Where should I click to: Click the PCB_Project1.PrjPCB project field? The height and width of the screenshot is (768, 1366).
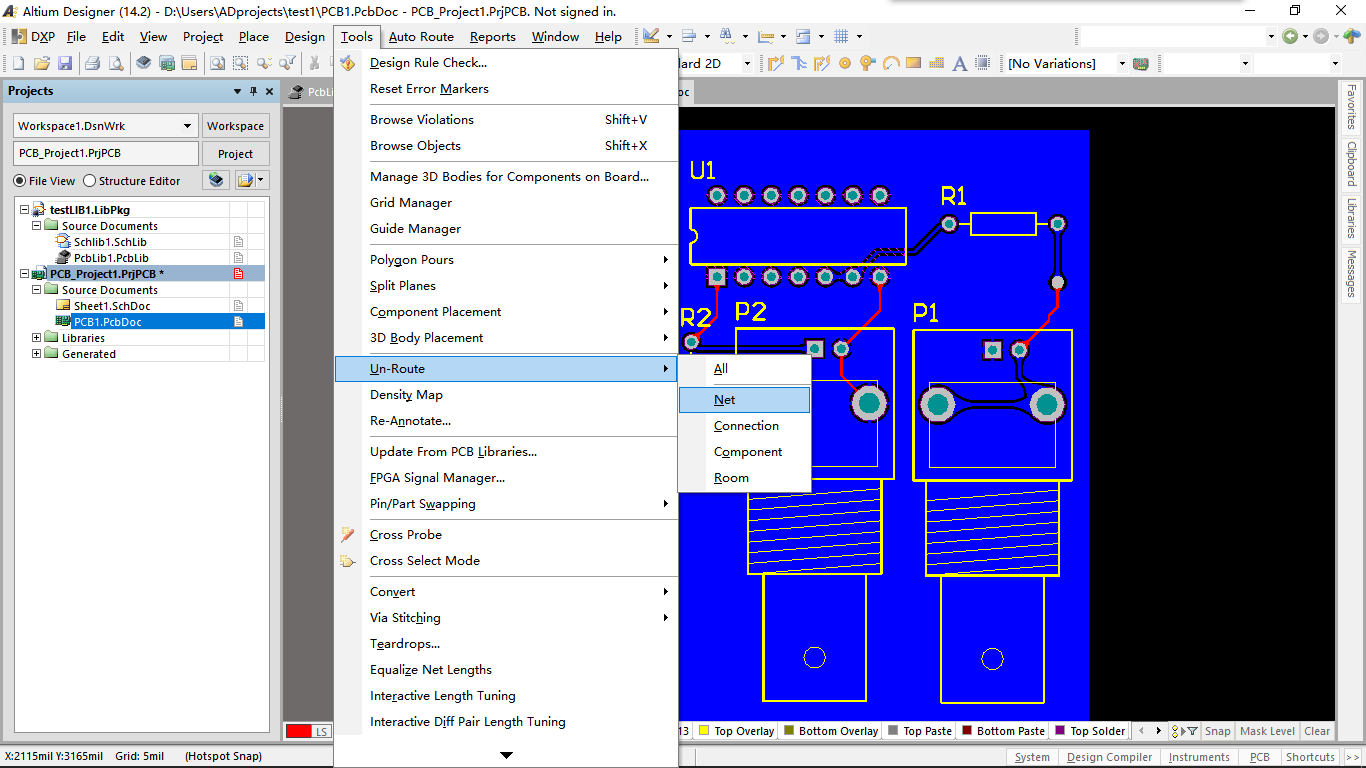click(x=106, y=154)
